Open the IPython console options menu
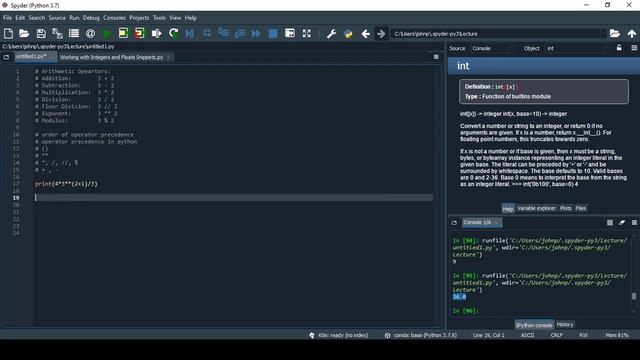The width and height of the screenshot is (640, 360). [x=634, y=222]
